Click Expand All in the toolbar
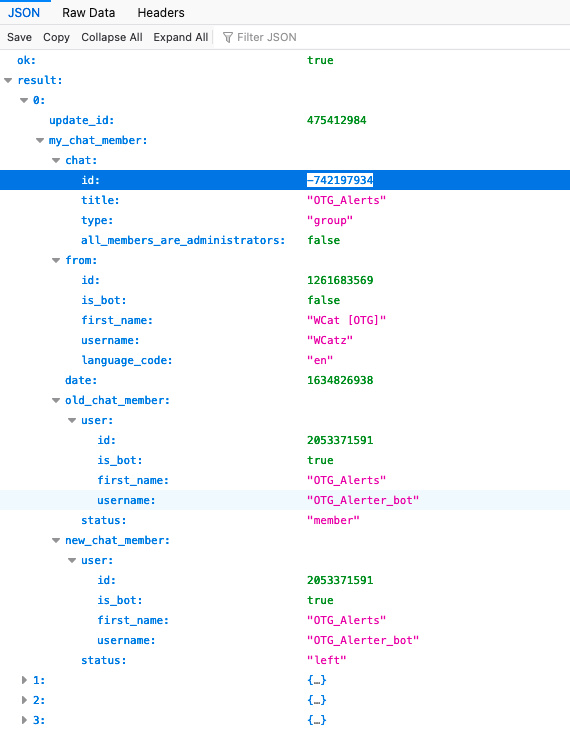570x753 pixels. [x=181, y=37]
